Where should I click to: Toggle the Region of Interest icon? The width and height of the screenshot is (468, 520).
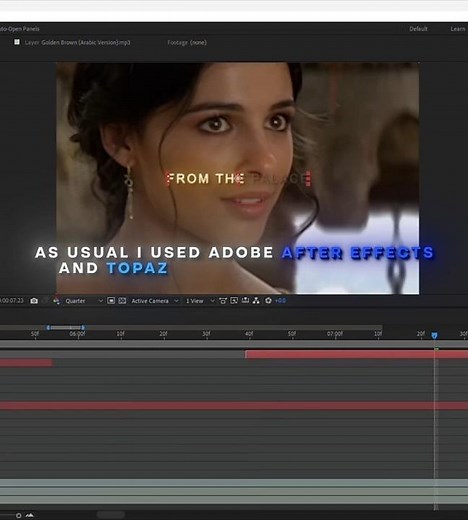111,301
